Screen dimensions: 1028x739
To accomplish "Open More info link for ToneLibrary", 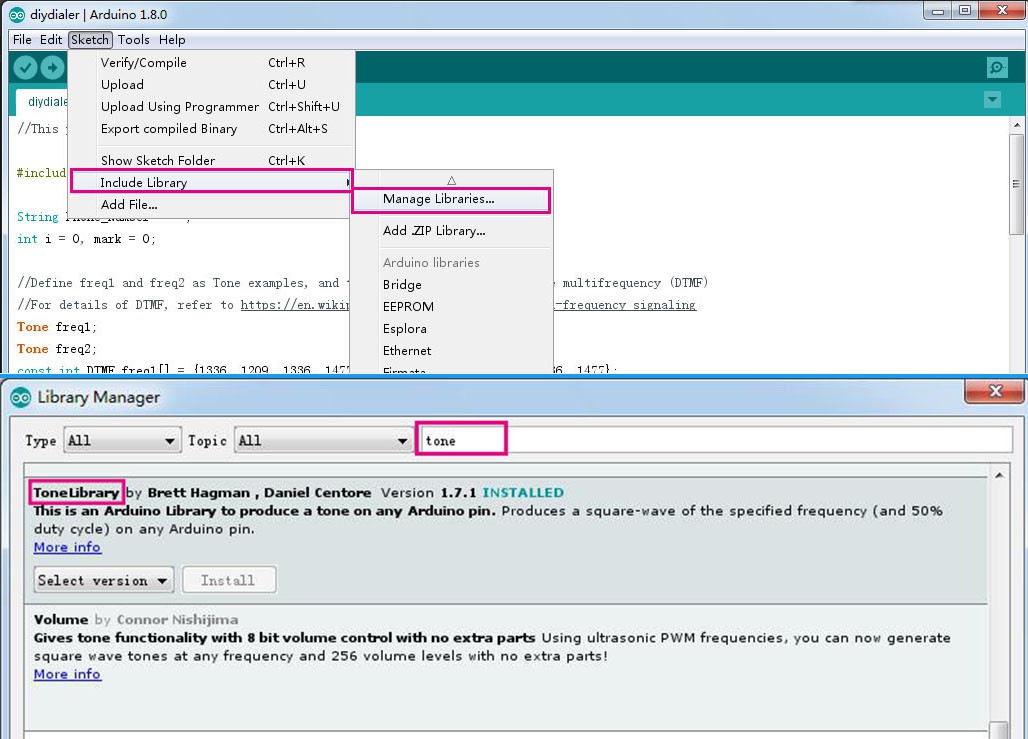I will (x=67, y=547).
